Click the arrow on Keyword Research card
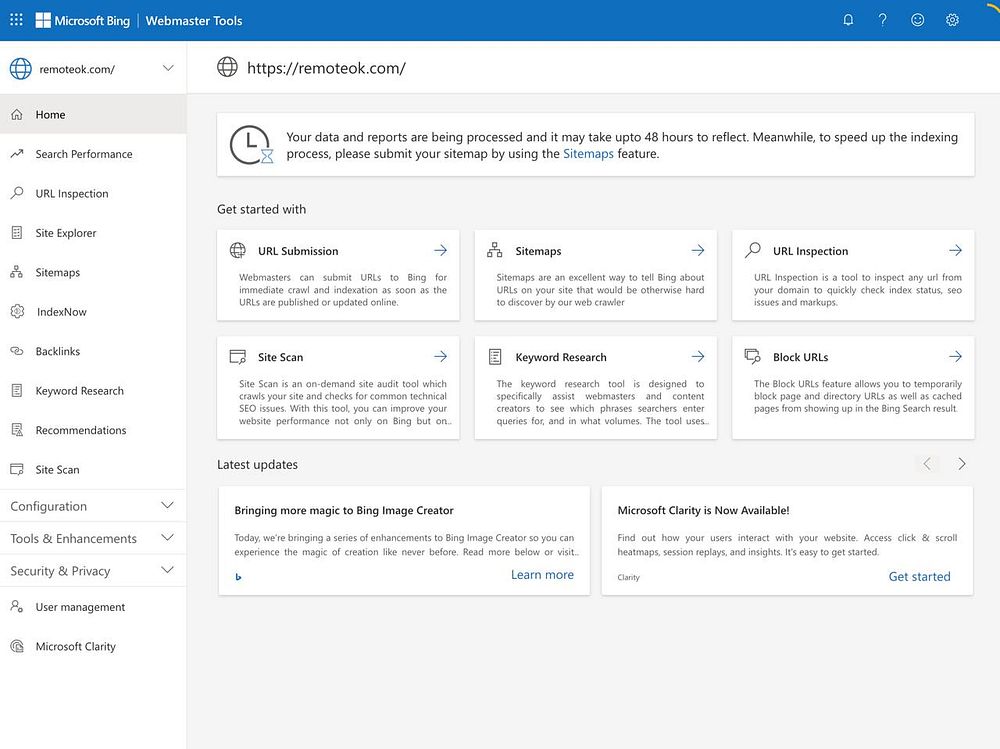 click(698, 357)
